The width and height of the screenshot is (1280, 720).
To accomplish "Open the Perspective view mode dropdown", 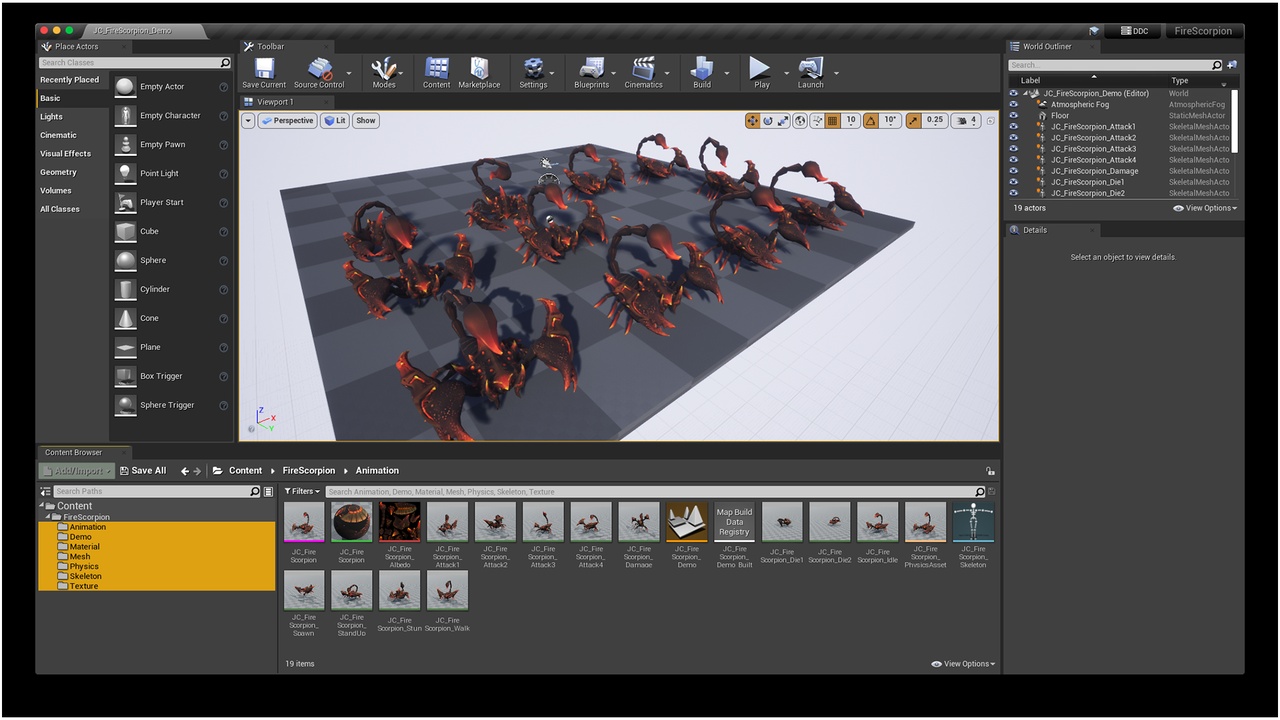I will tap(287, 121).
